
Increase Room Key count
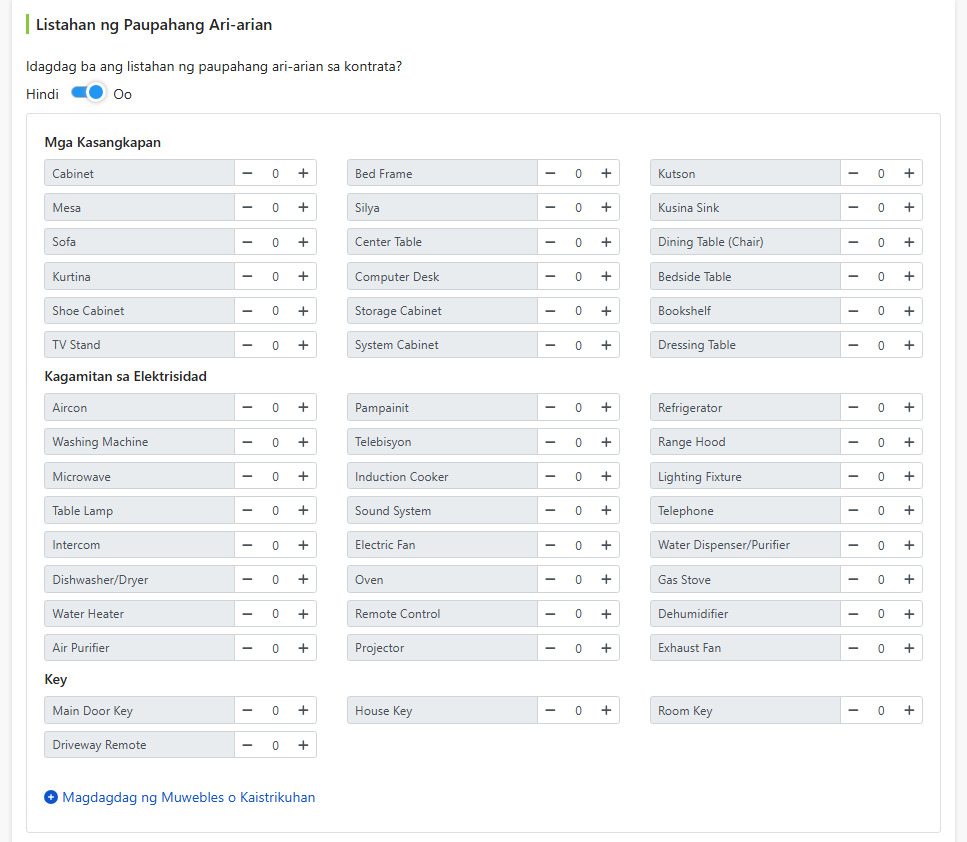(x=909, y=710)
